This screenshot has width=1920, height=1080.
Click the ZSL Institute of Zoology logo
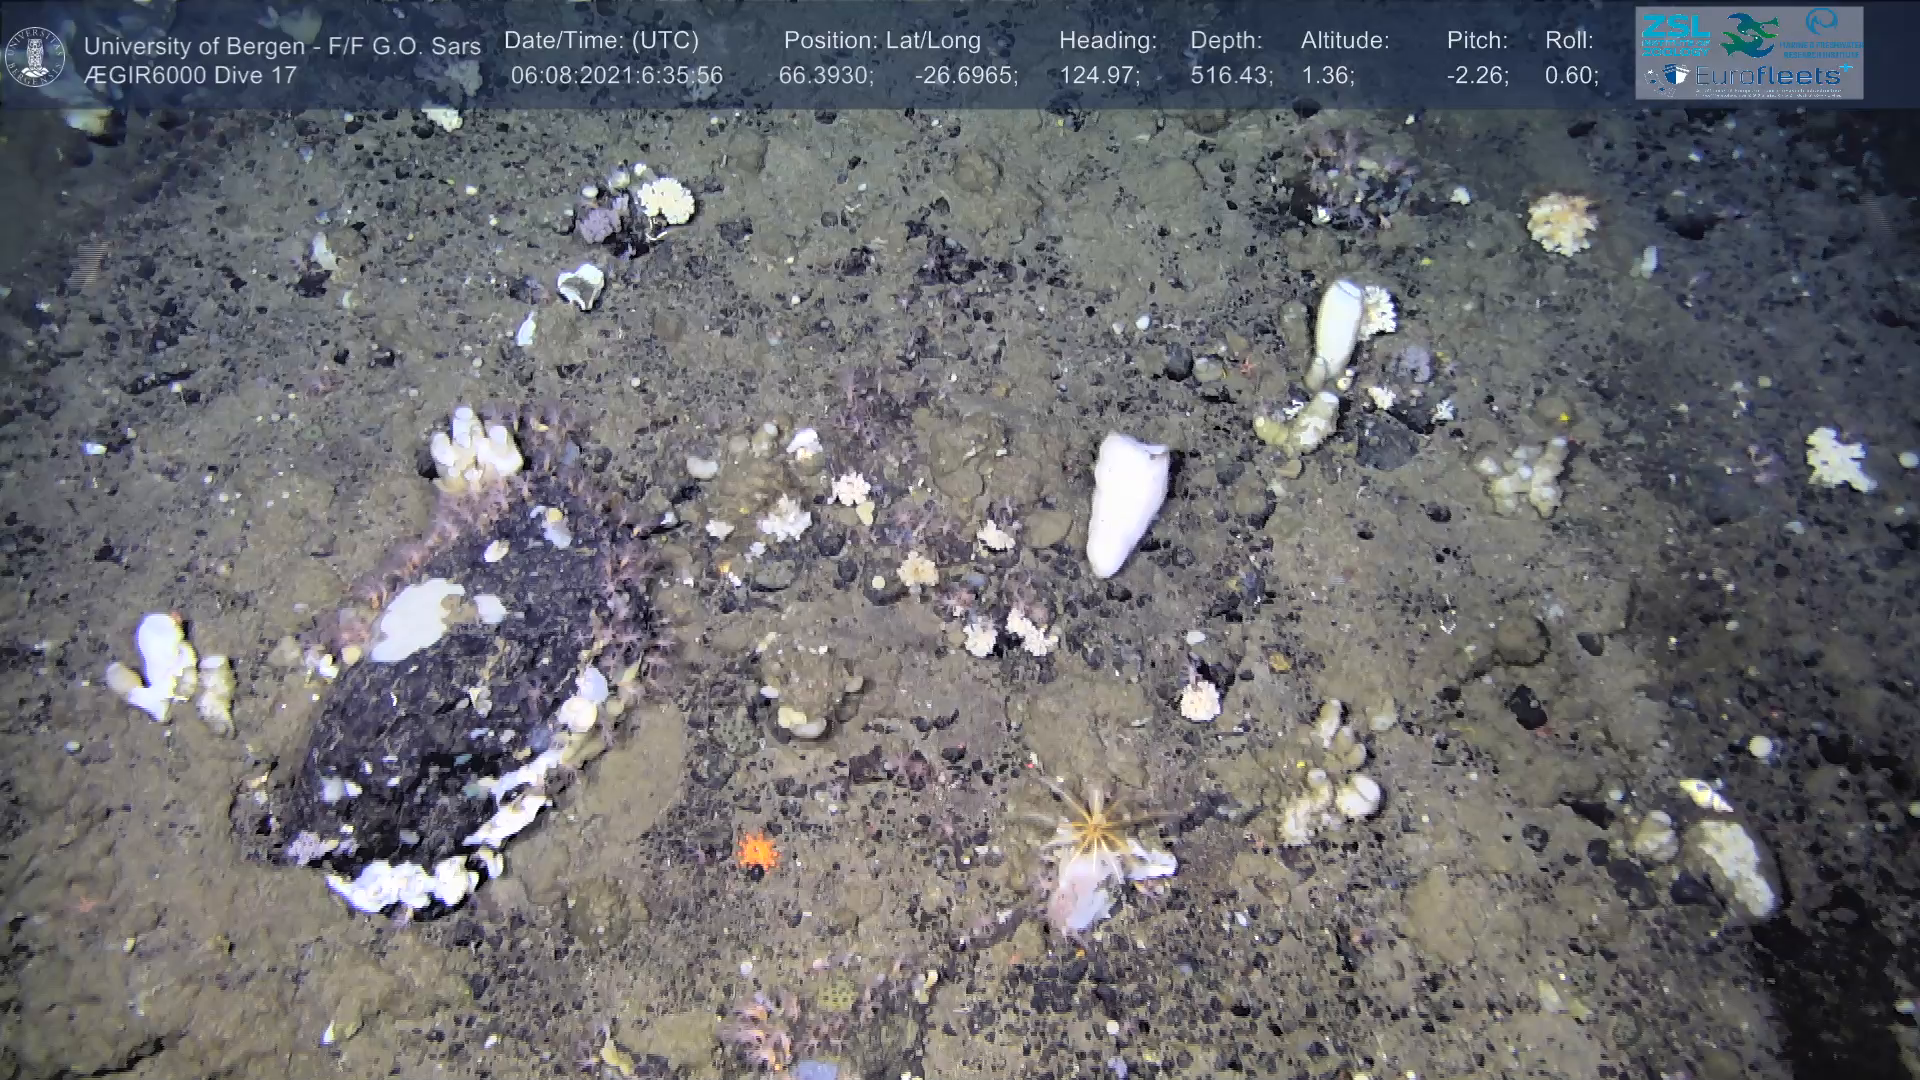click(x=1676, y=33)
